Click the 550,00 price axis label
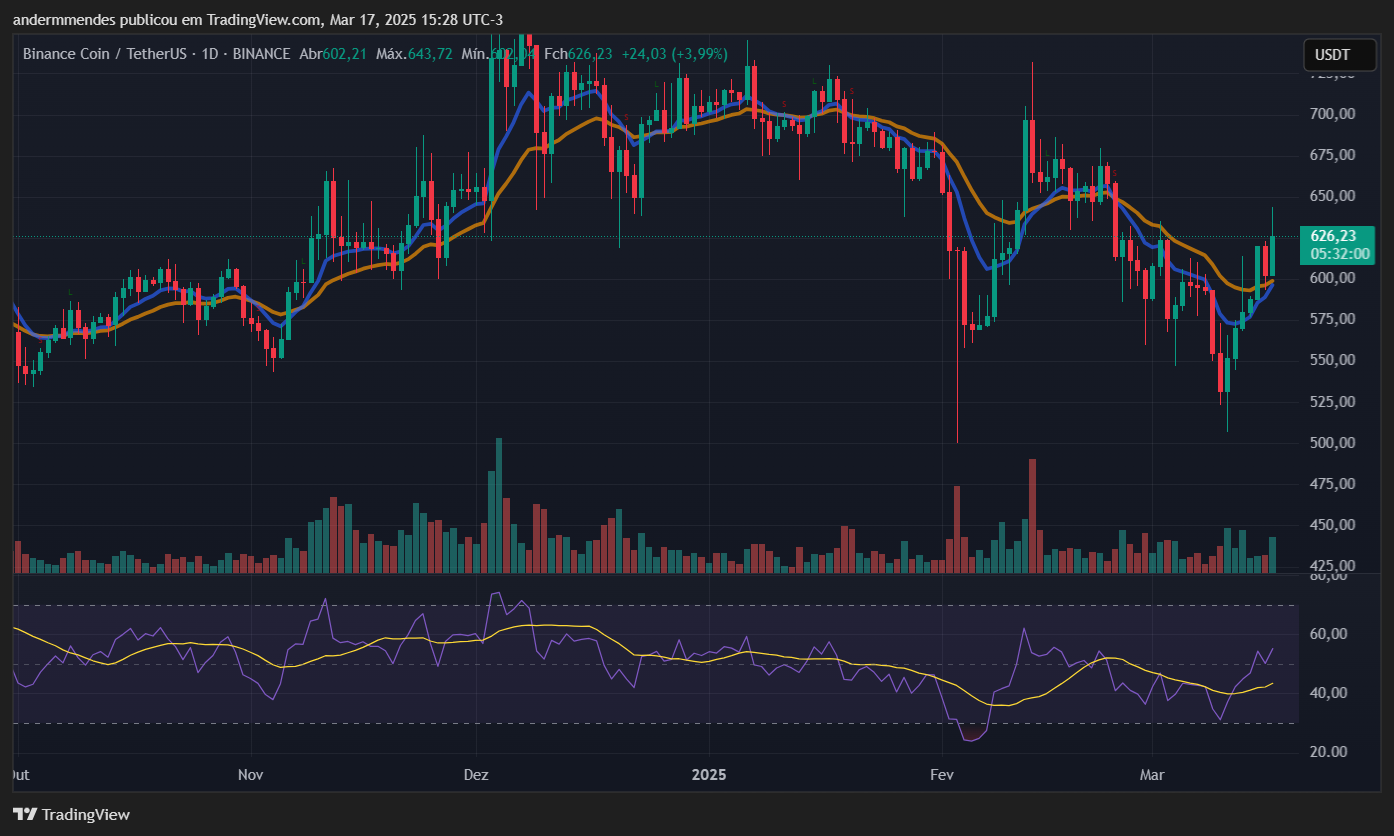The image size is (1394, 836). point(1335,360)
